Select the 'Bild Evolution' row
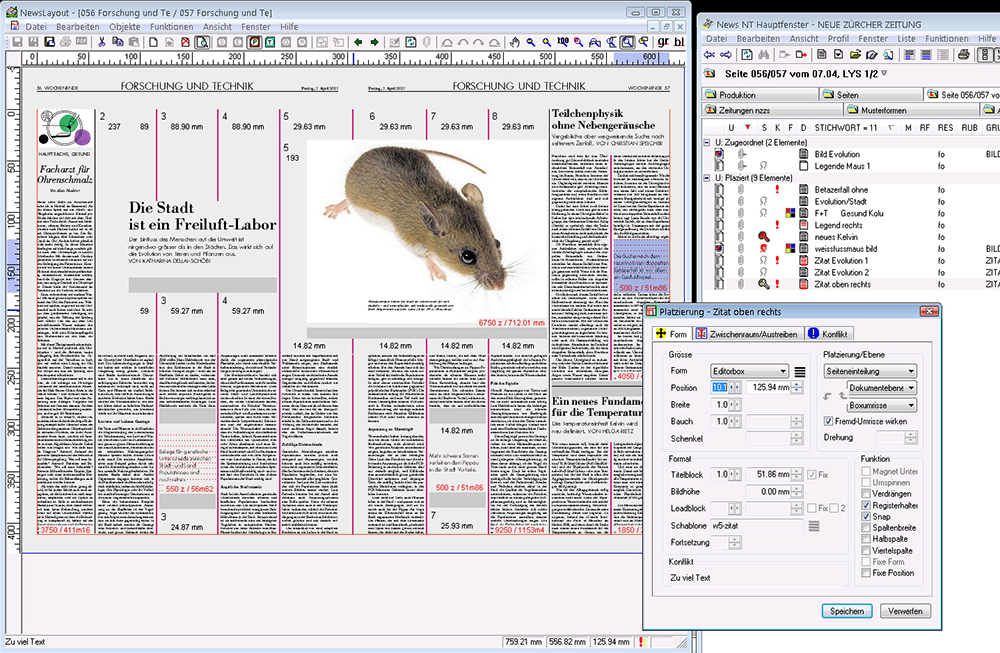Image resolution: width=1000 pixels, height=653 pixels. pyautogui.click(x=851, y=154)
